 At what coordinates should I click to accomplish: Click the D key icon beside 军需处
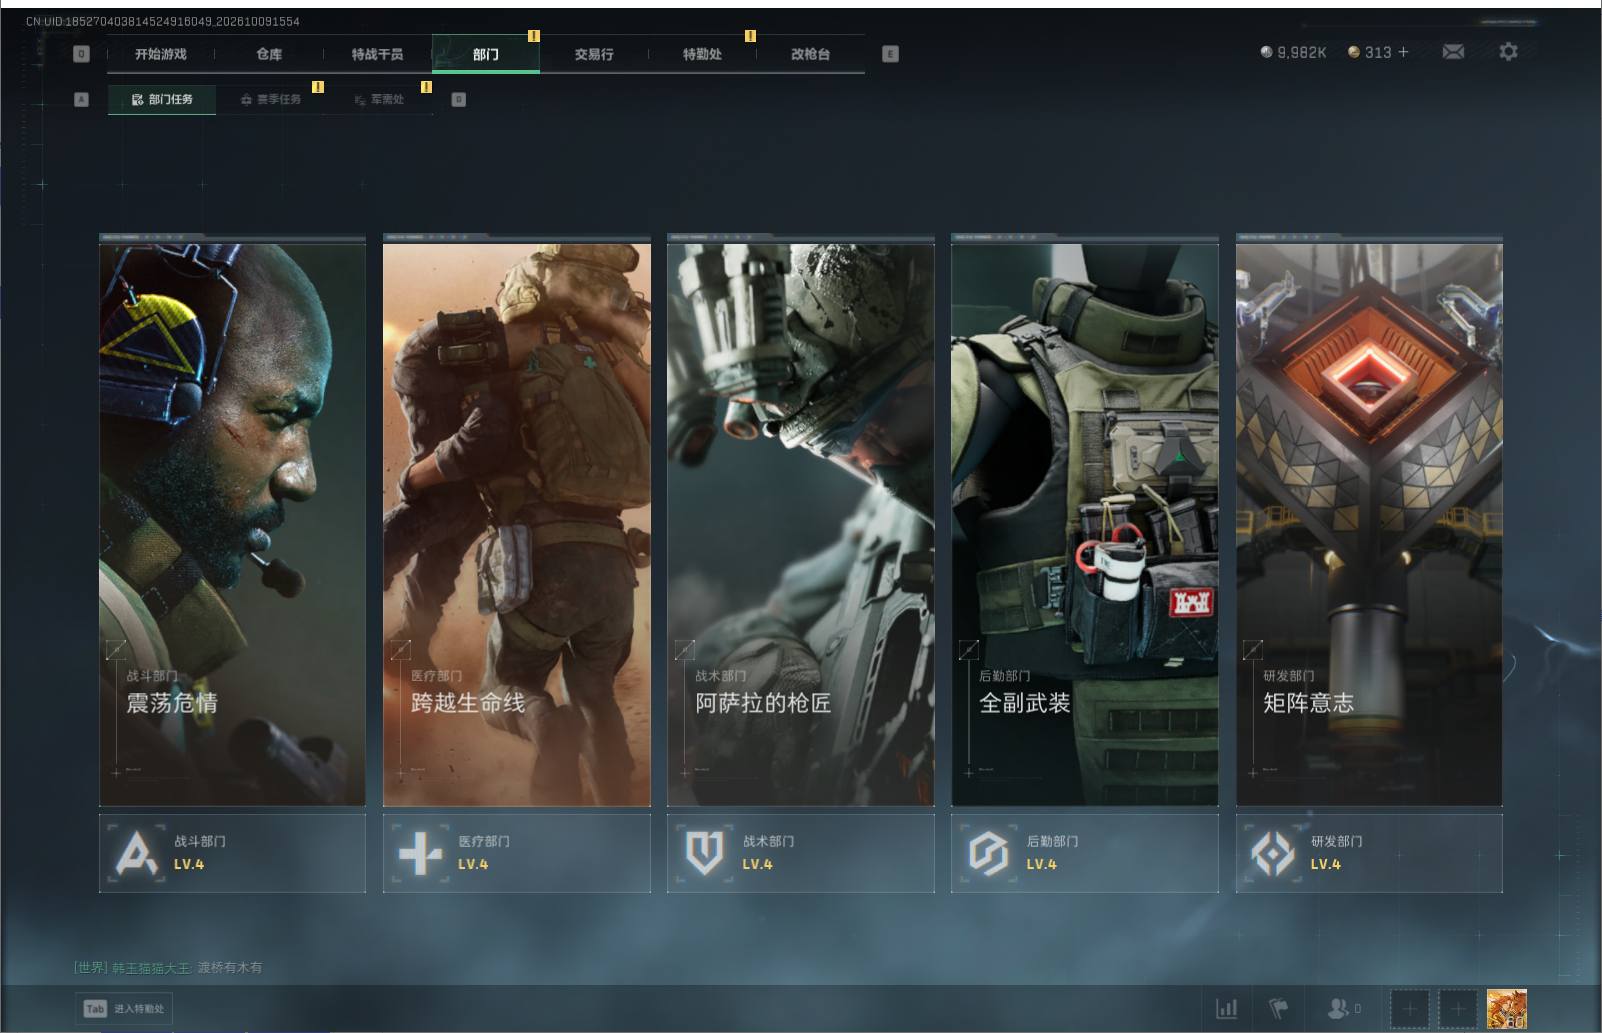pos(459,99)
